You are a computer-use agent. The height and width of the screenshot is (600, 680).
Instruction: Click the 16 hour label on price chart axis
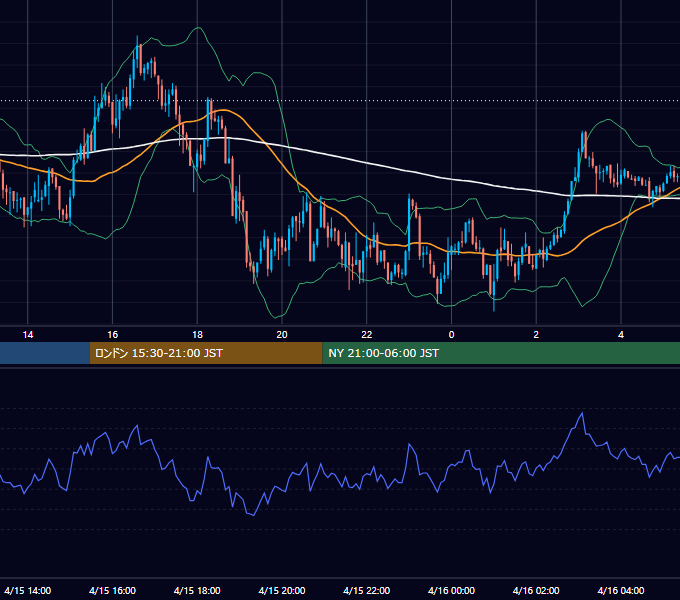[x=112, y=335]
